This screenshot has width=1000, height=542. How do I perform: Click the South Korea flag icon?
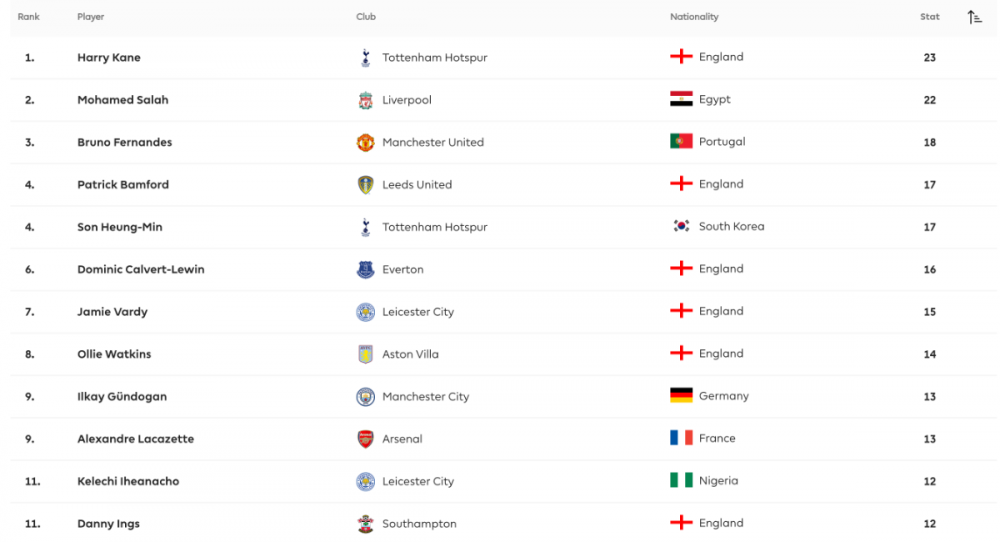[681, 226]
